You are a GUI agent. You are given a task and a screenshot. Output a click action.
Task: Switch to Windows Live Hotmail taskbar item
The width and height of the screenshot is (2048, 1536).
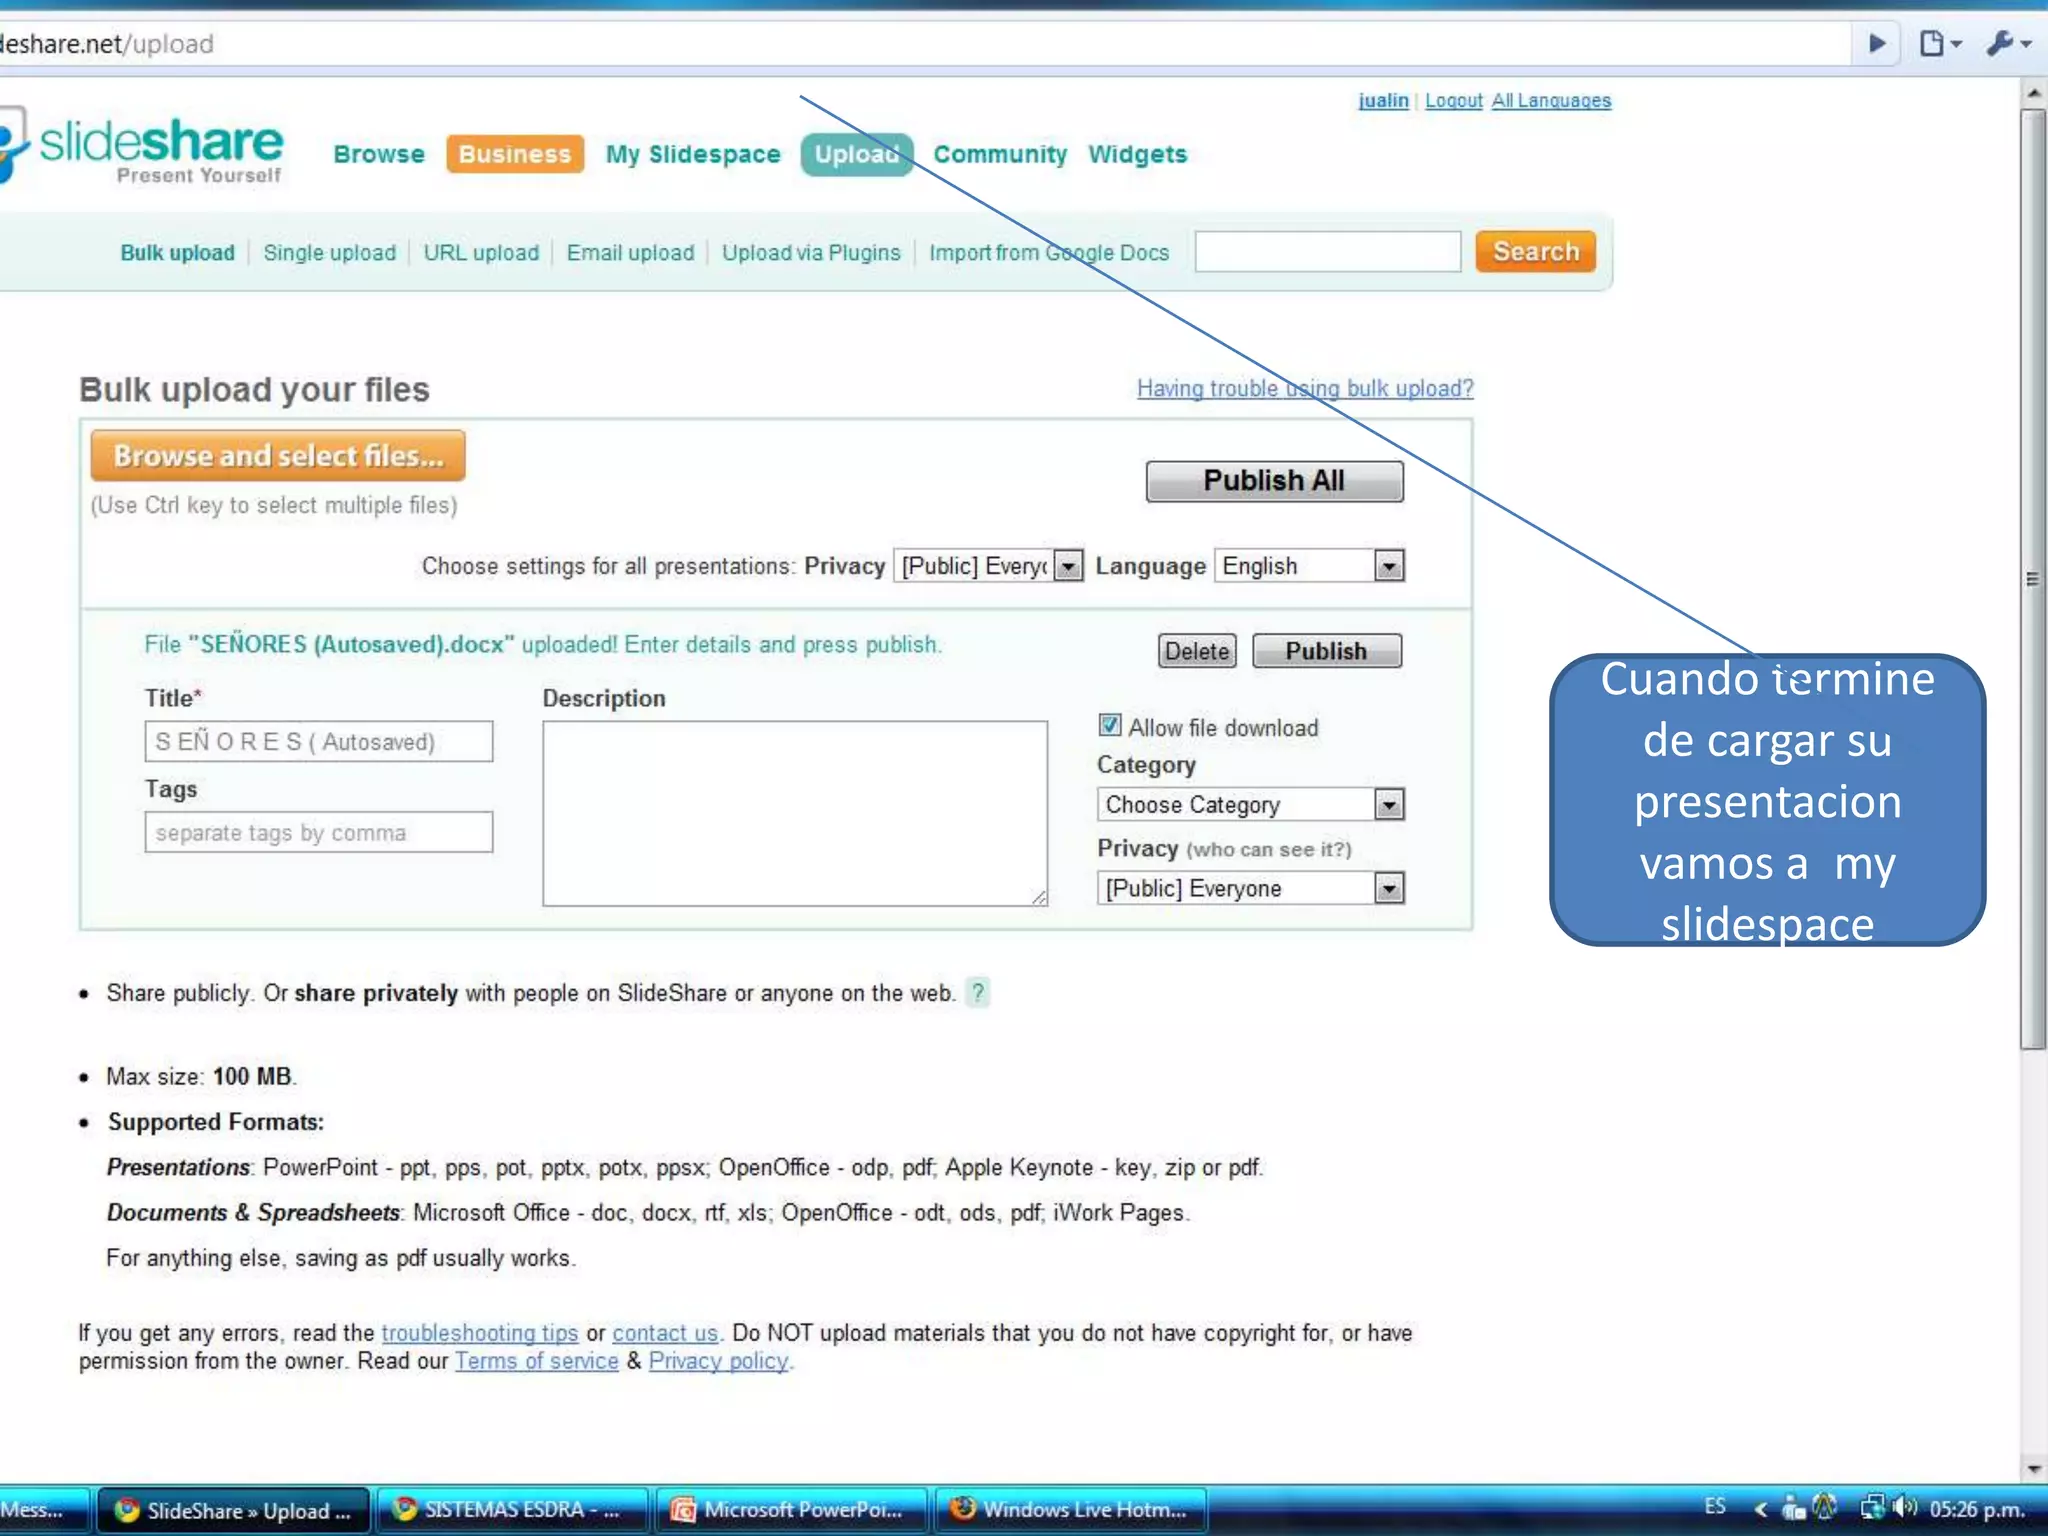coord(1070,1510)
